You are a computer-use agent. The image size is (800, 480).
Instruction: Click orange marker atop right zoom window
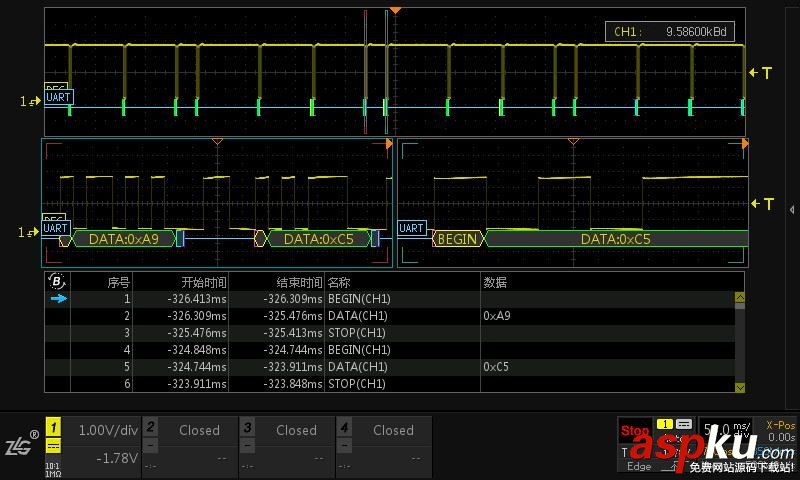point(573,141)
